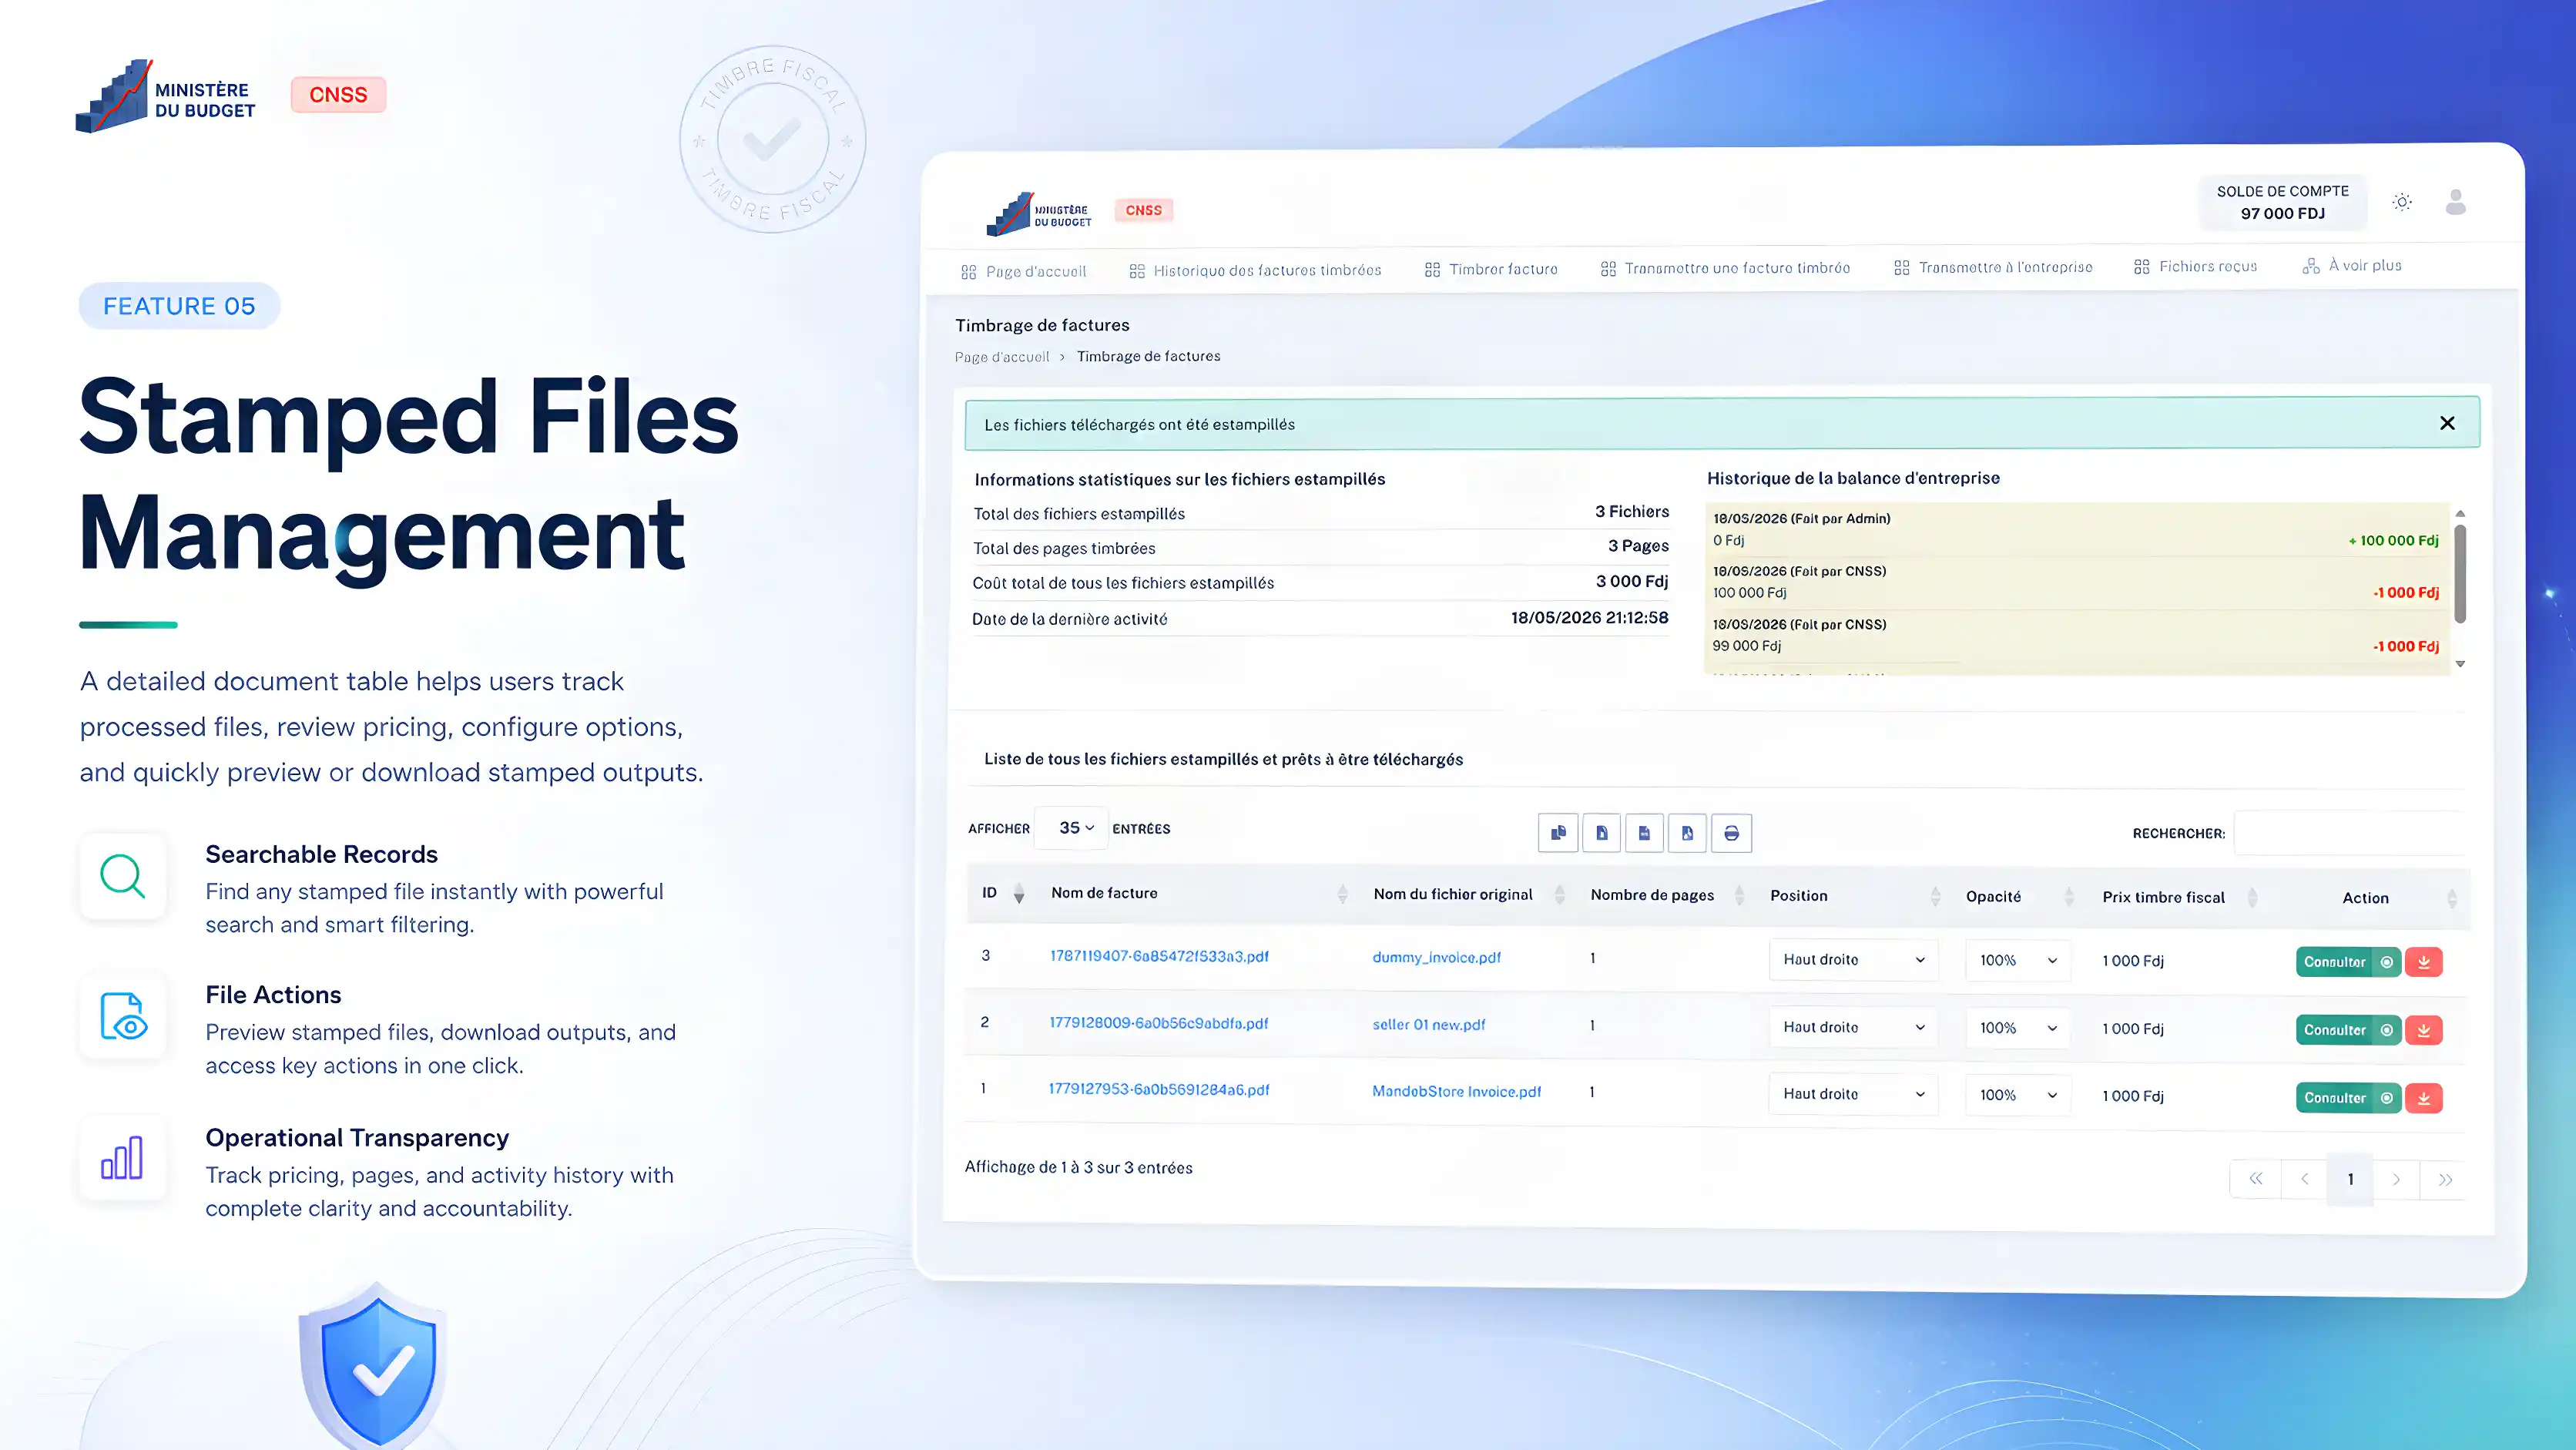Go to Page d'accueil in navigation bar
The image size is (2576, 1450).
point(1023,271)
